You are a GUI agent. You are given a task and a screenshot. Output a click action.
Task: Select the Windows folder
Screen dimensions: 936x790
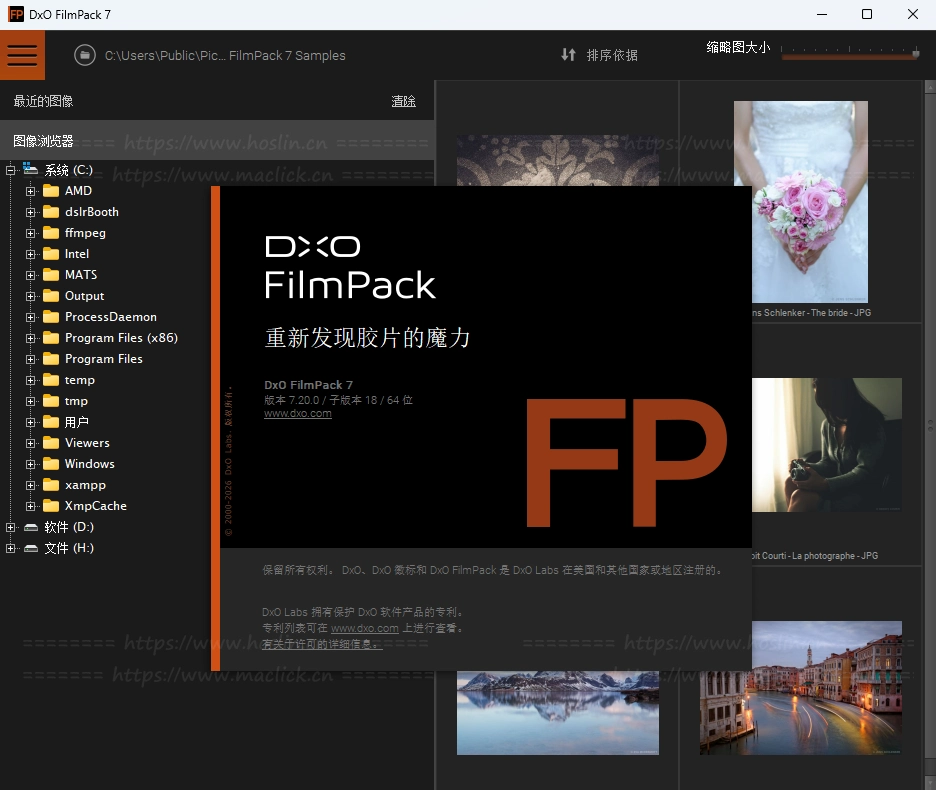click(x=90, y=464)
